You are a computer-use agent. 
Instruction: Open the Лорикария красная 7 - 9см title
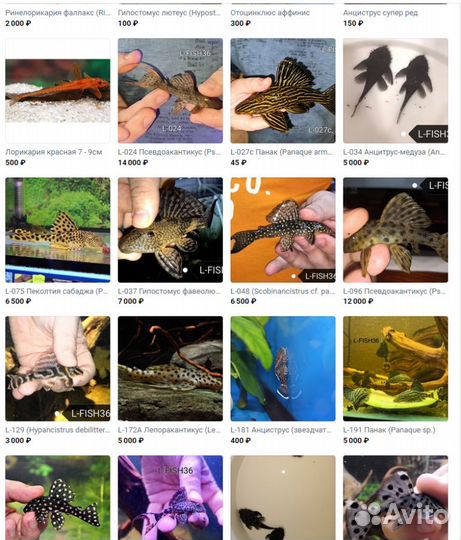click(x=54, y=152)
